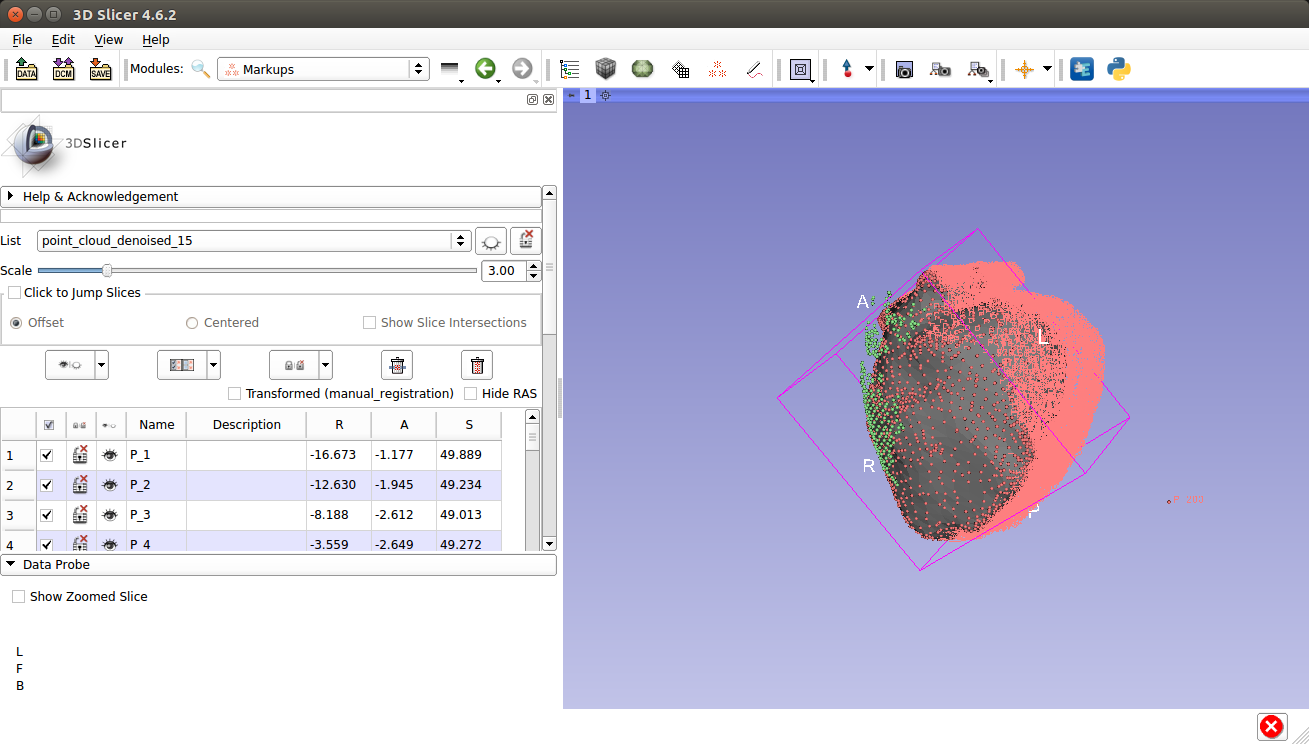Toggle visibility eye for P_1
This screenshot has width=1309, height=744.
[109, 456]
